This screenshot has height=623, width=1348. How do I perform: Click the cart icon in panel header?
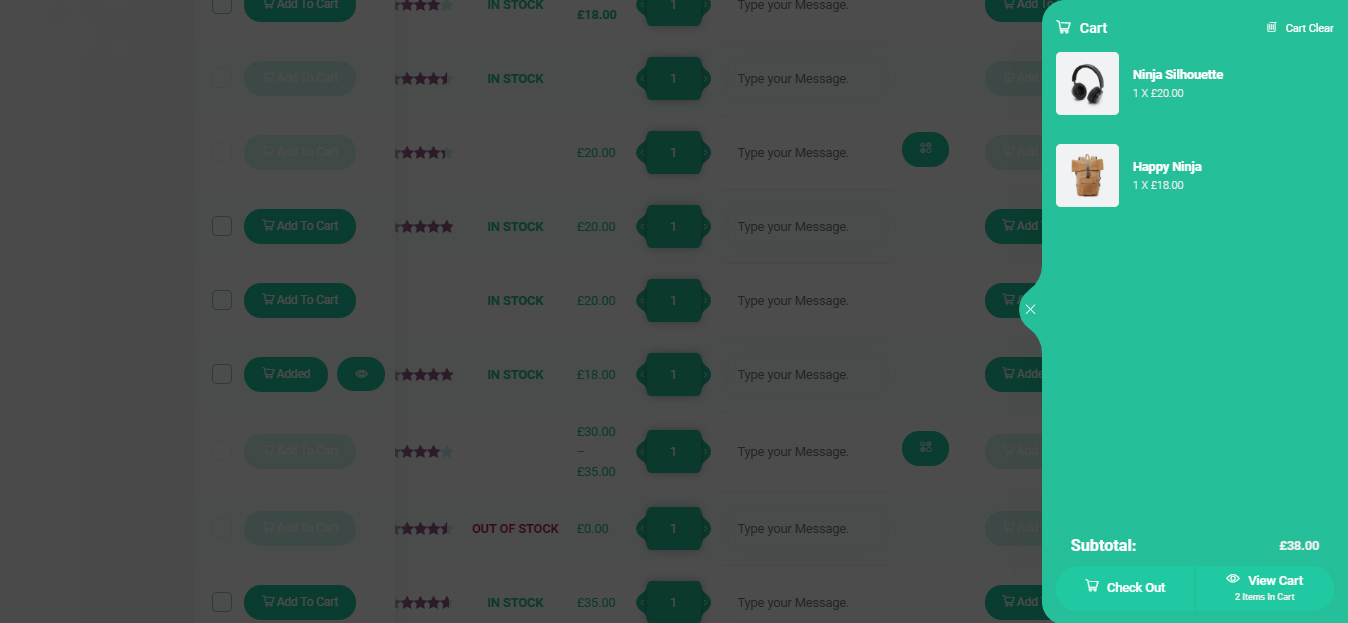pos(1063,28)
